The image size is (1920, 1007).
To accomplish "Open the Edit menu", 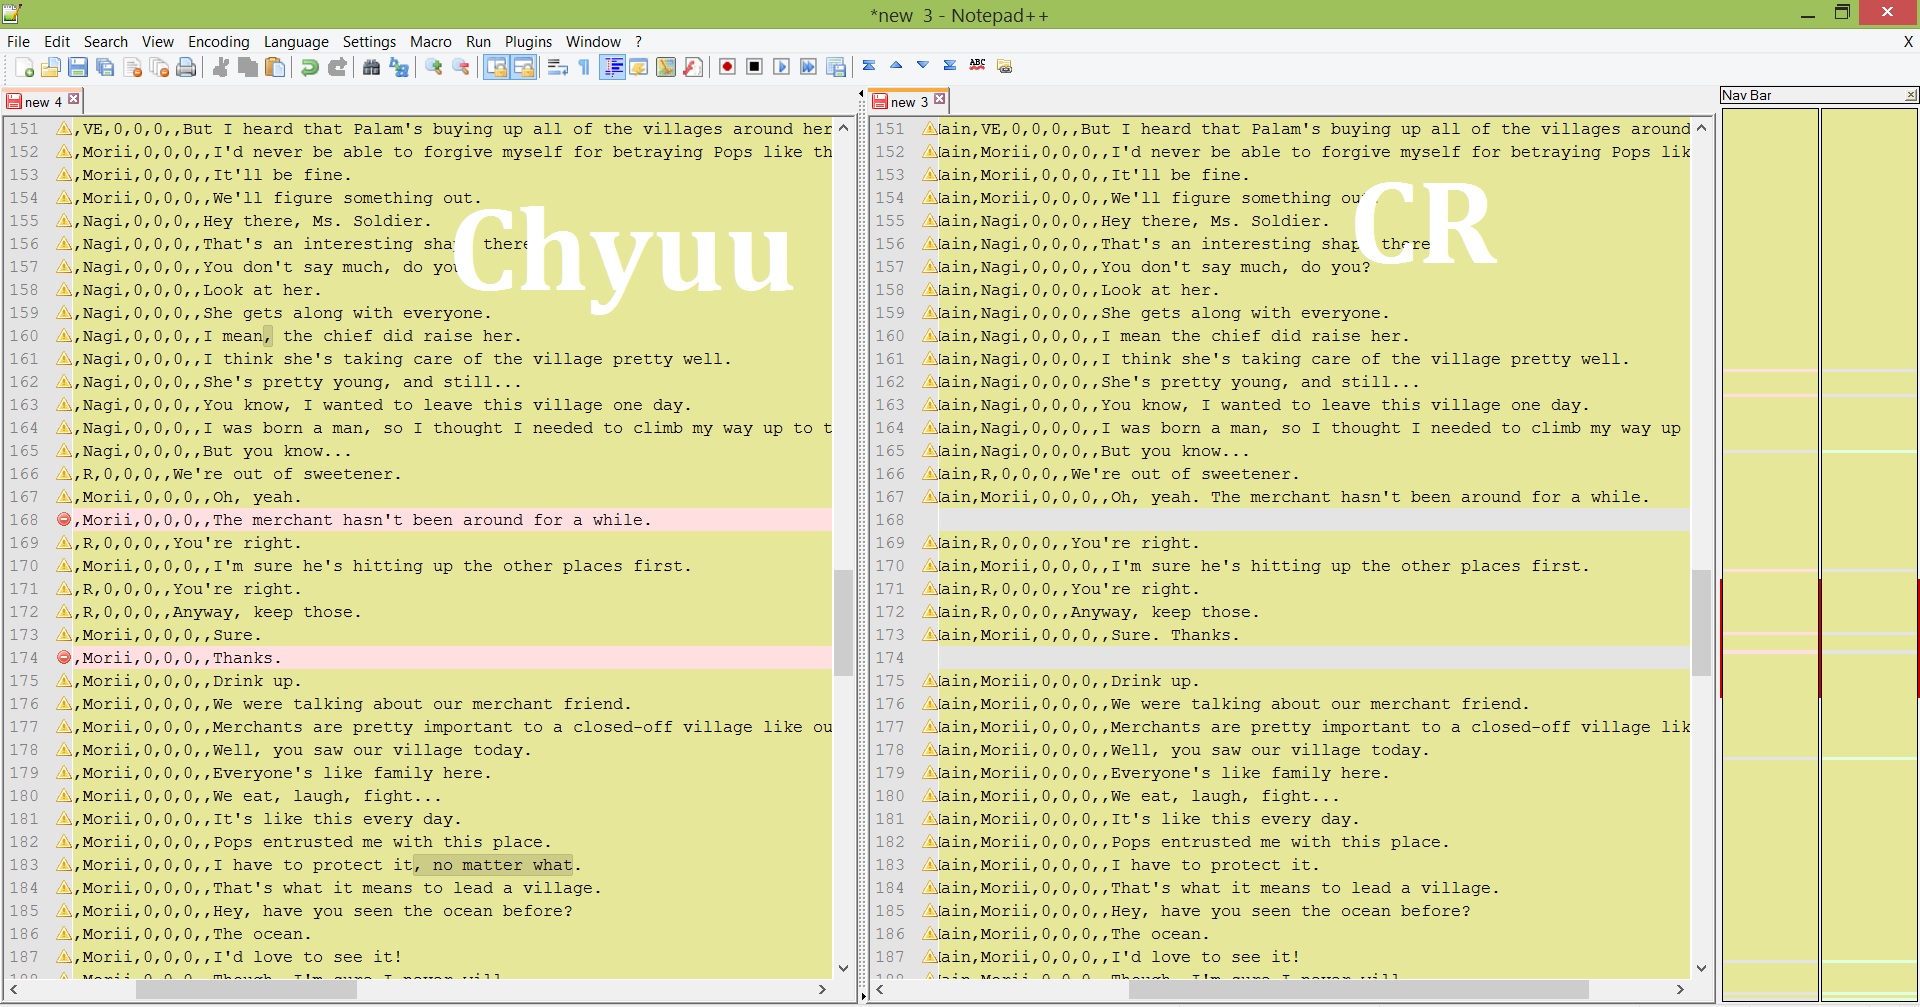I will 57,42.
